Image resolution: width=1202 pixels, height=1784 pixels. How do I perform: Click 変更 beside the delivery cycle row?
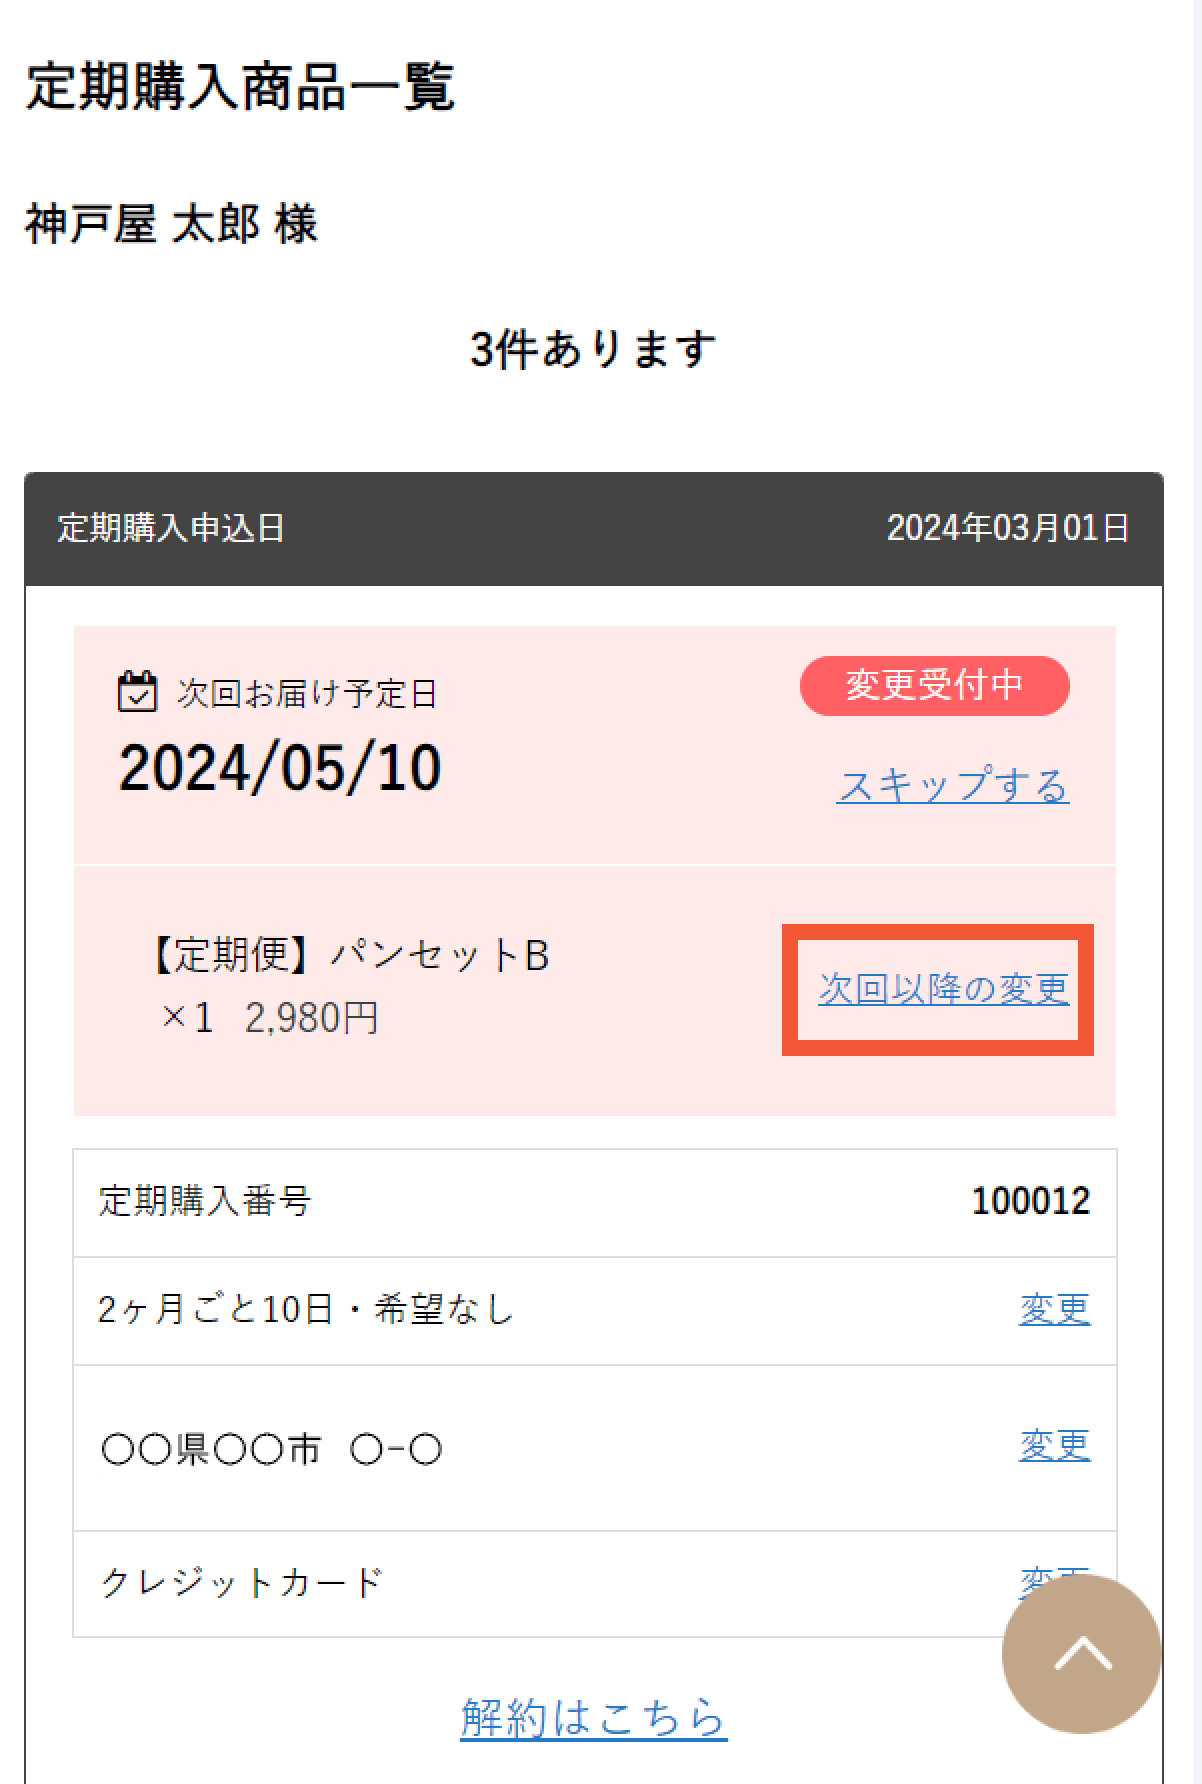tap(1056, 1311)
